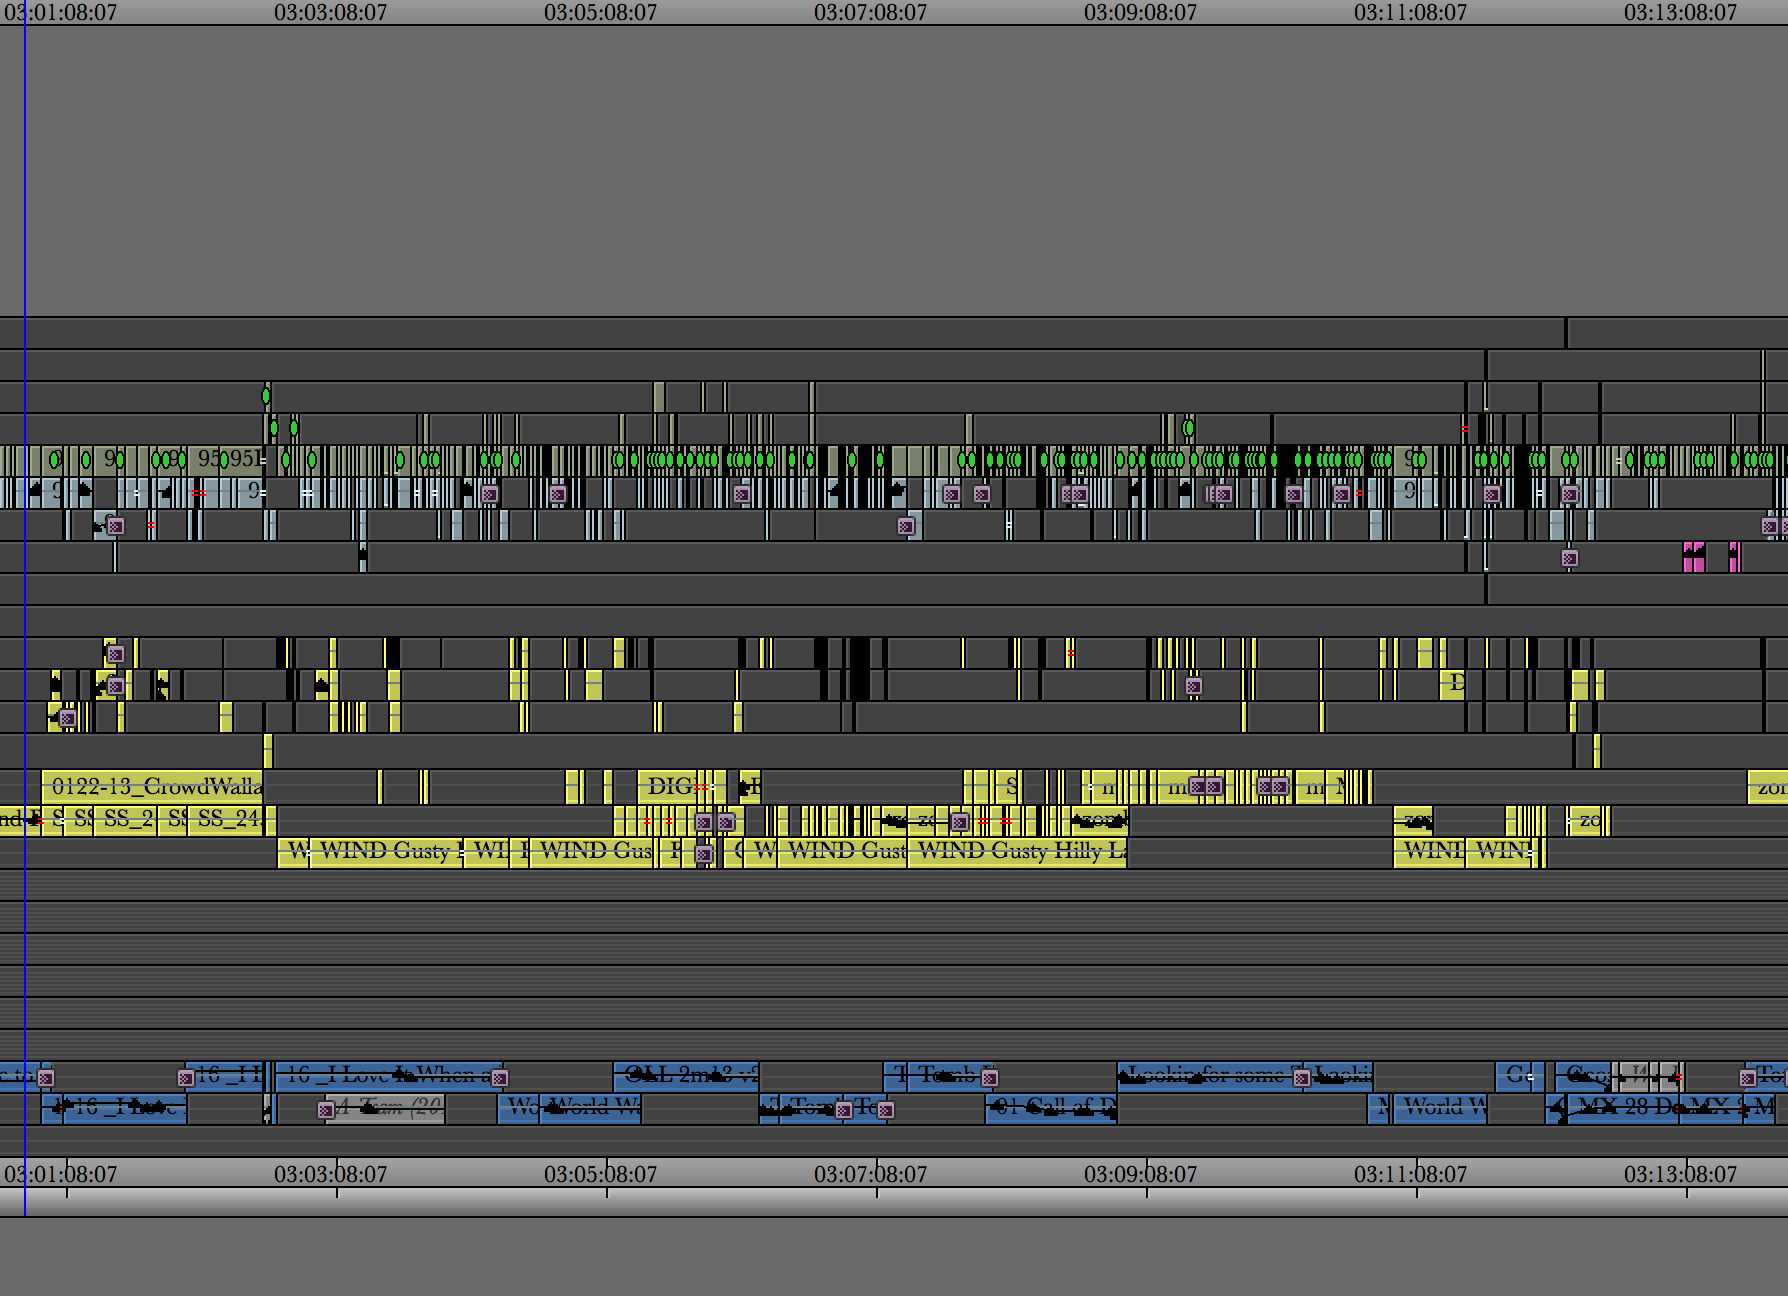Select the 16_I Love It When music clip
The height and width of the screenshot is (1296, 1788).
pos(388,1077)
